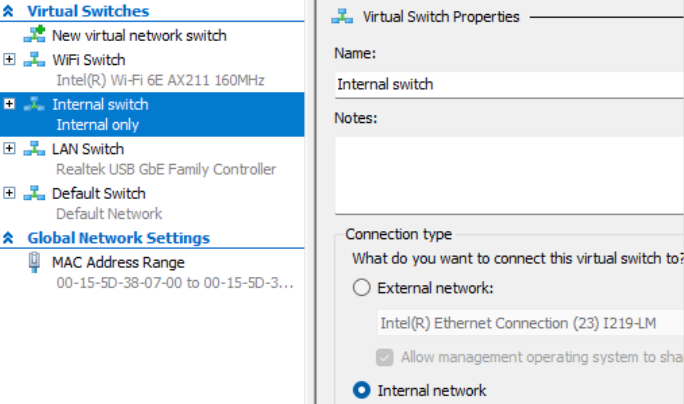The width and height of the screenshot is (684, 404).
Task: Collapse the Virtual Switches section chevron
Action: (9, 11)
